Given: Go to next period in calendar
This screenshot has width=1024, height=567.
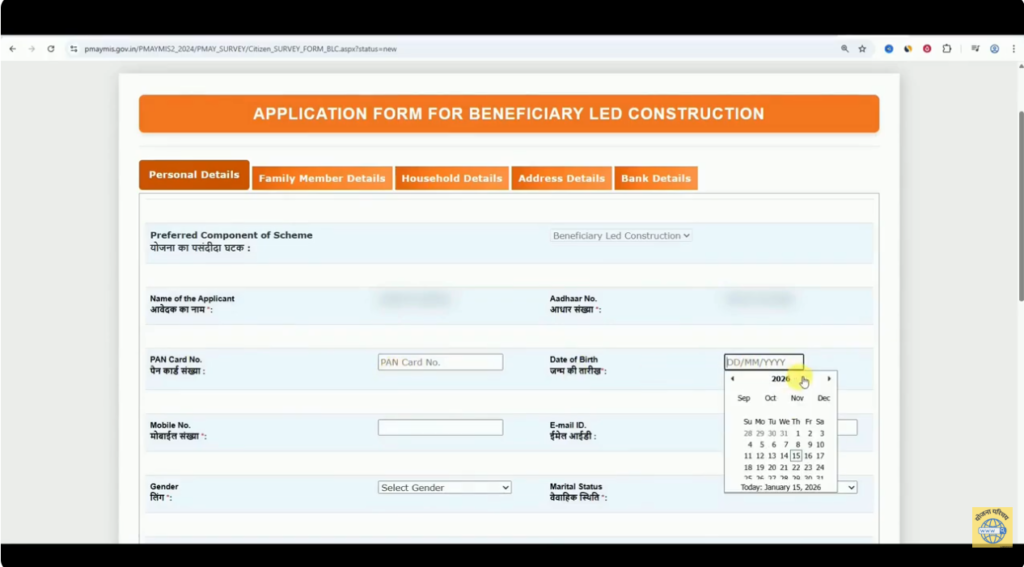Looking at the screenshot, I should click(828, 379).
